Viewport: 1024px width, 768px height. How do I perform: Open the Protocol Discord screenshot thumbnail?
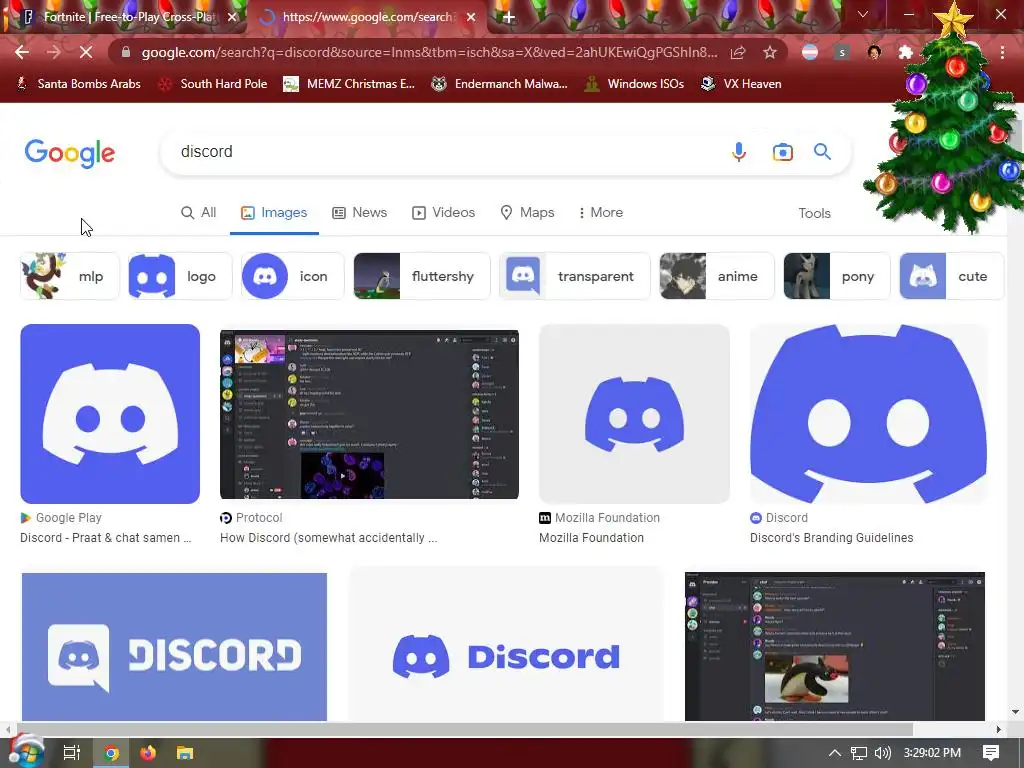(370, 415)
